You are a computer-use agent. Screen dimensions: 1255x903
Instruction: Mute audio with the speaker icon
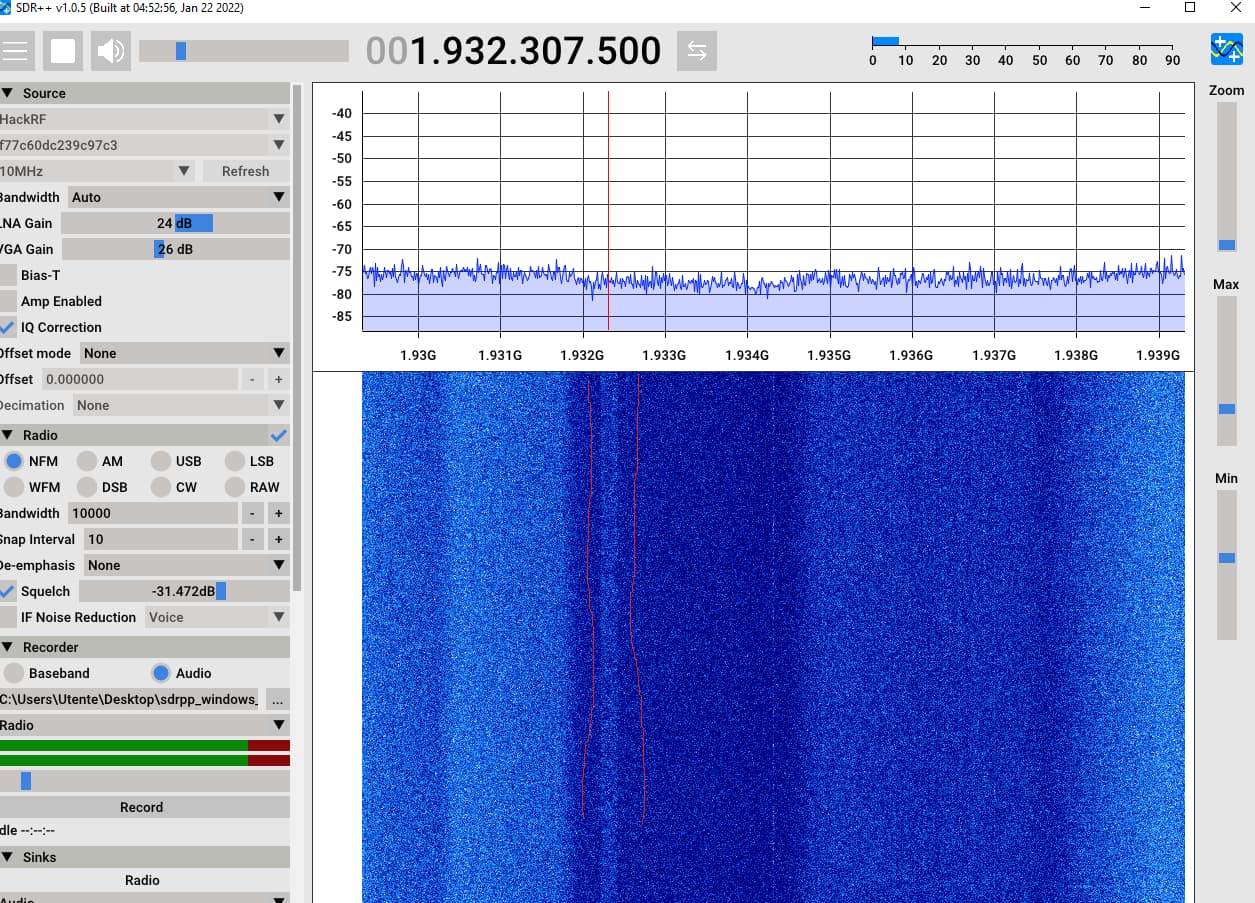coord(111,51)
